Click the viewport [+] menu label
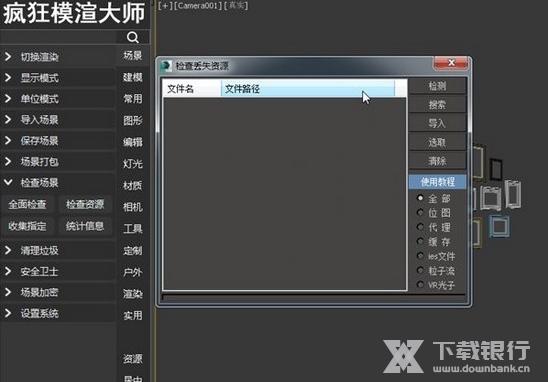 [x=165, y=6]
